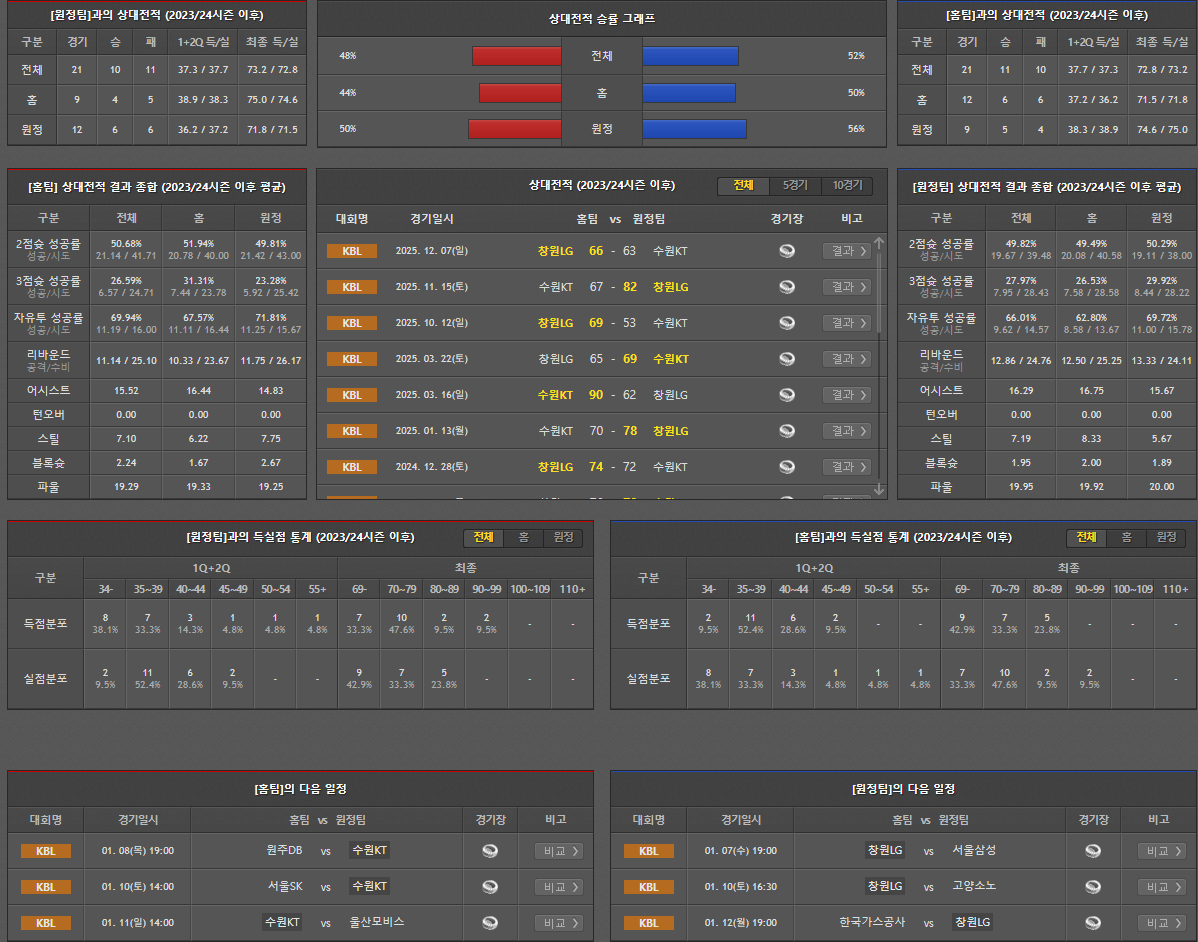The width and height of the screenshot is (1198, 942).
Task: Click the down arrow of the 상대전적 scrollbar
Action: coord(879,489)
